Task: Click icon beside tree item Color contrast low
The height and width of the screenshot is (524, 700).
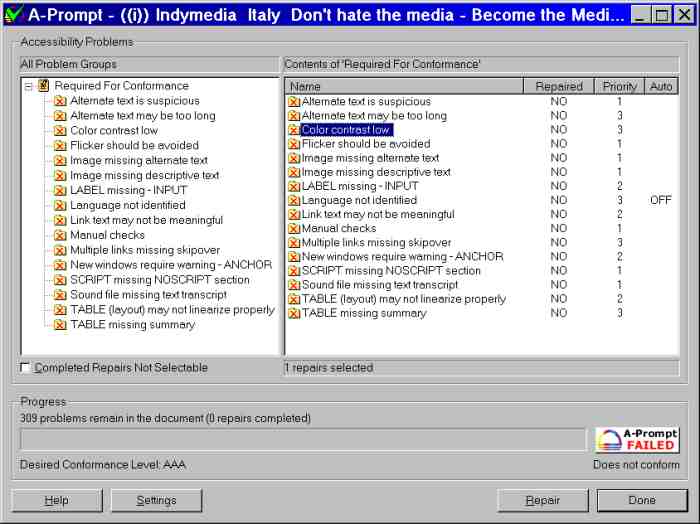Action: 60,131
